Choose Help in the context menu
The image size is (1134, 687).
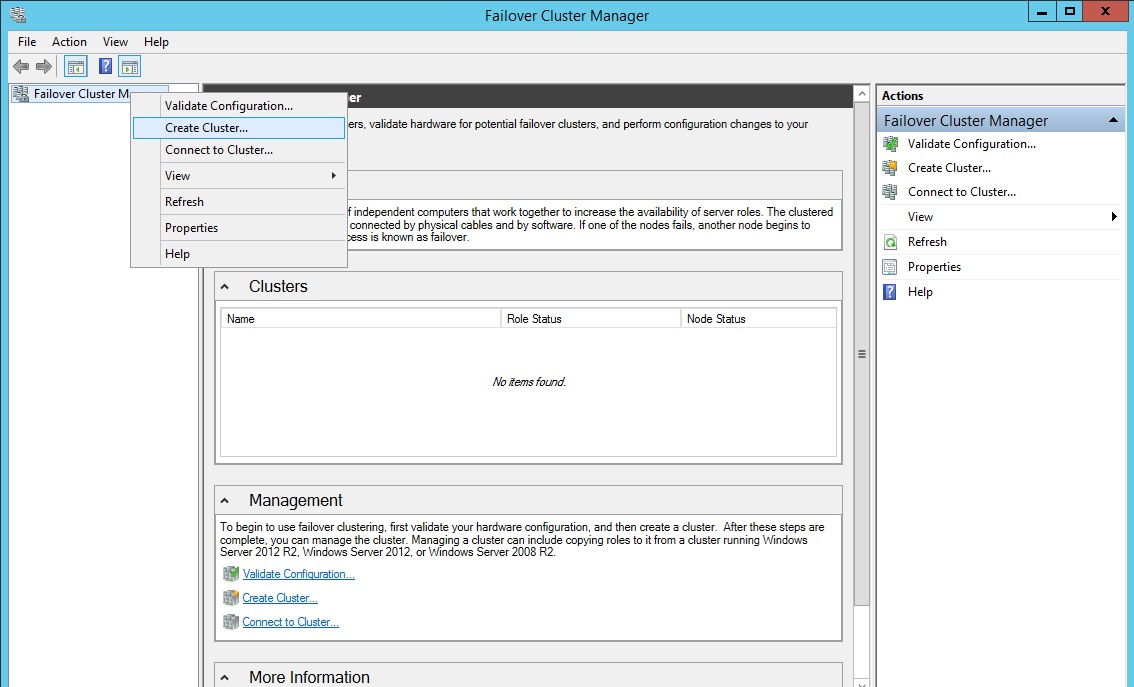(x=239, y=254)
